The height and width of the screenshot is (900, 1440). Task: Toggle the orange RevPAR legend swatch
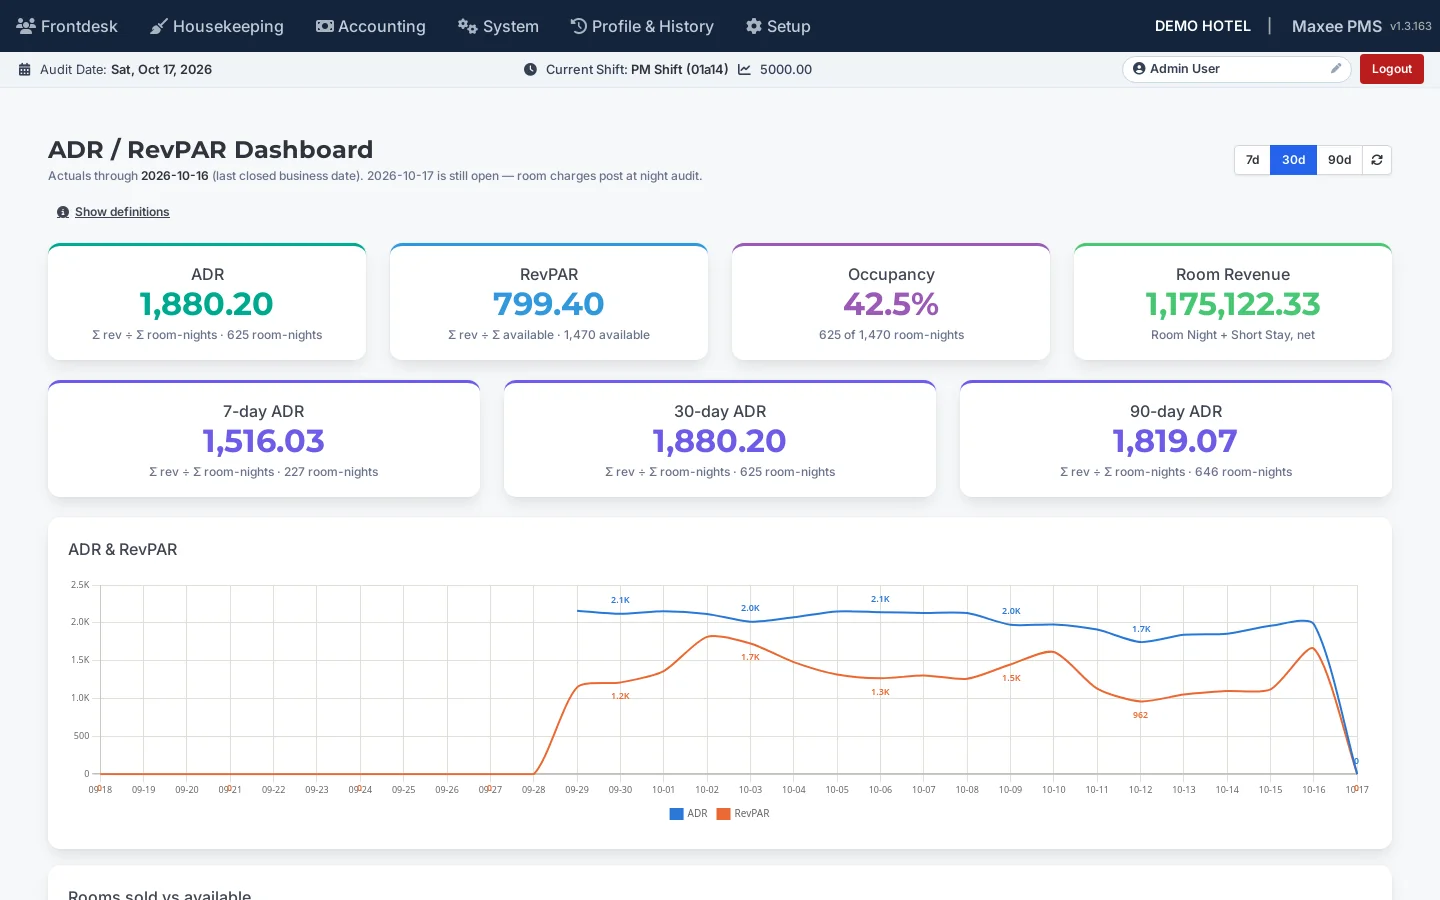[x=723, y=814]
